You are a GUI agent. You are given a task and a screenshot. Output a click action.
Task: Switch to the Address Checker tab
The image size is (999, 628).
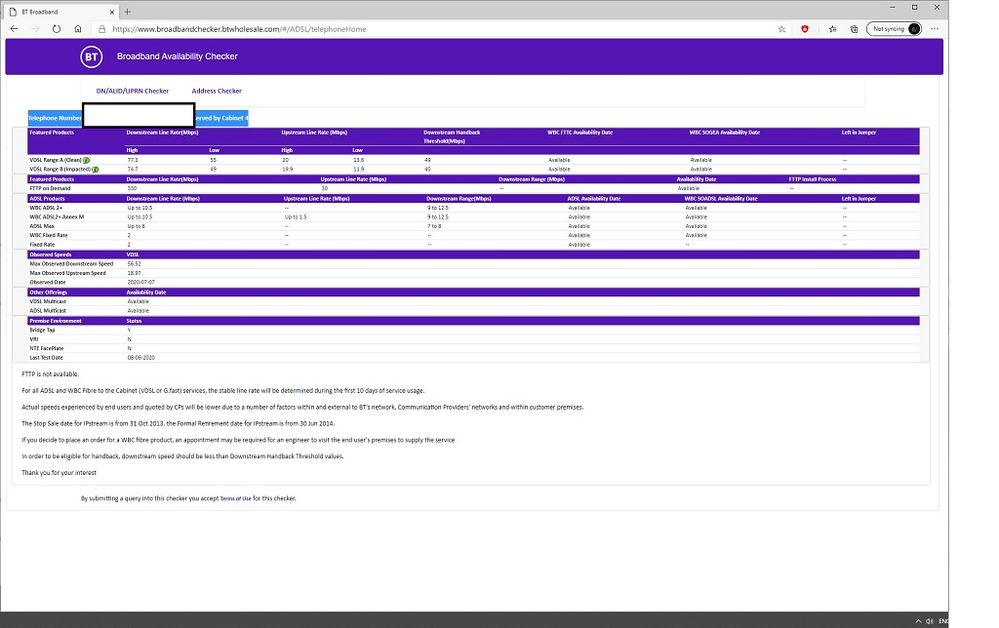[217, 91]
